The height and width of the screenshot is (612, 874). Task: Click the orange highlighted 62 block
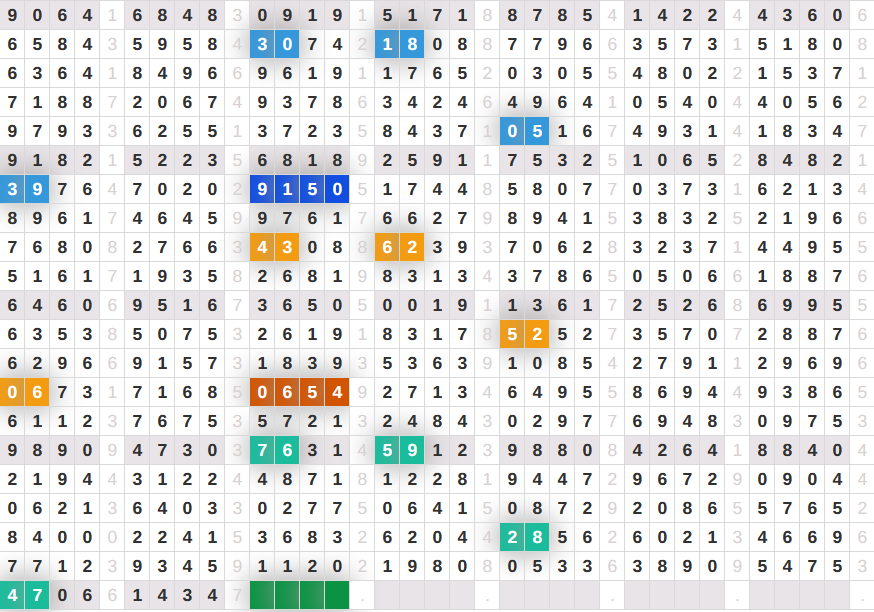399,247
